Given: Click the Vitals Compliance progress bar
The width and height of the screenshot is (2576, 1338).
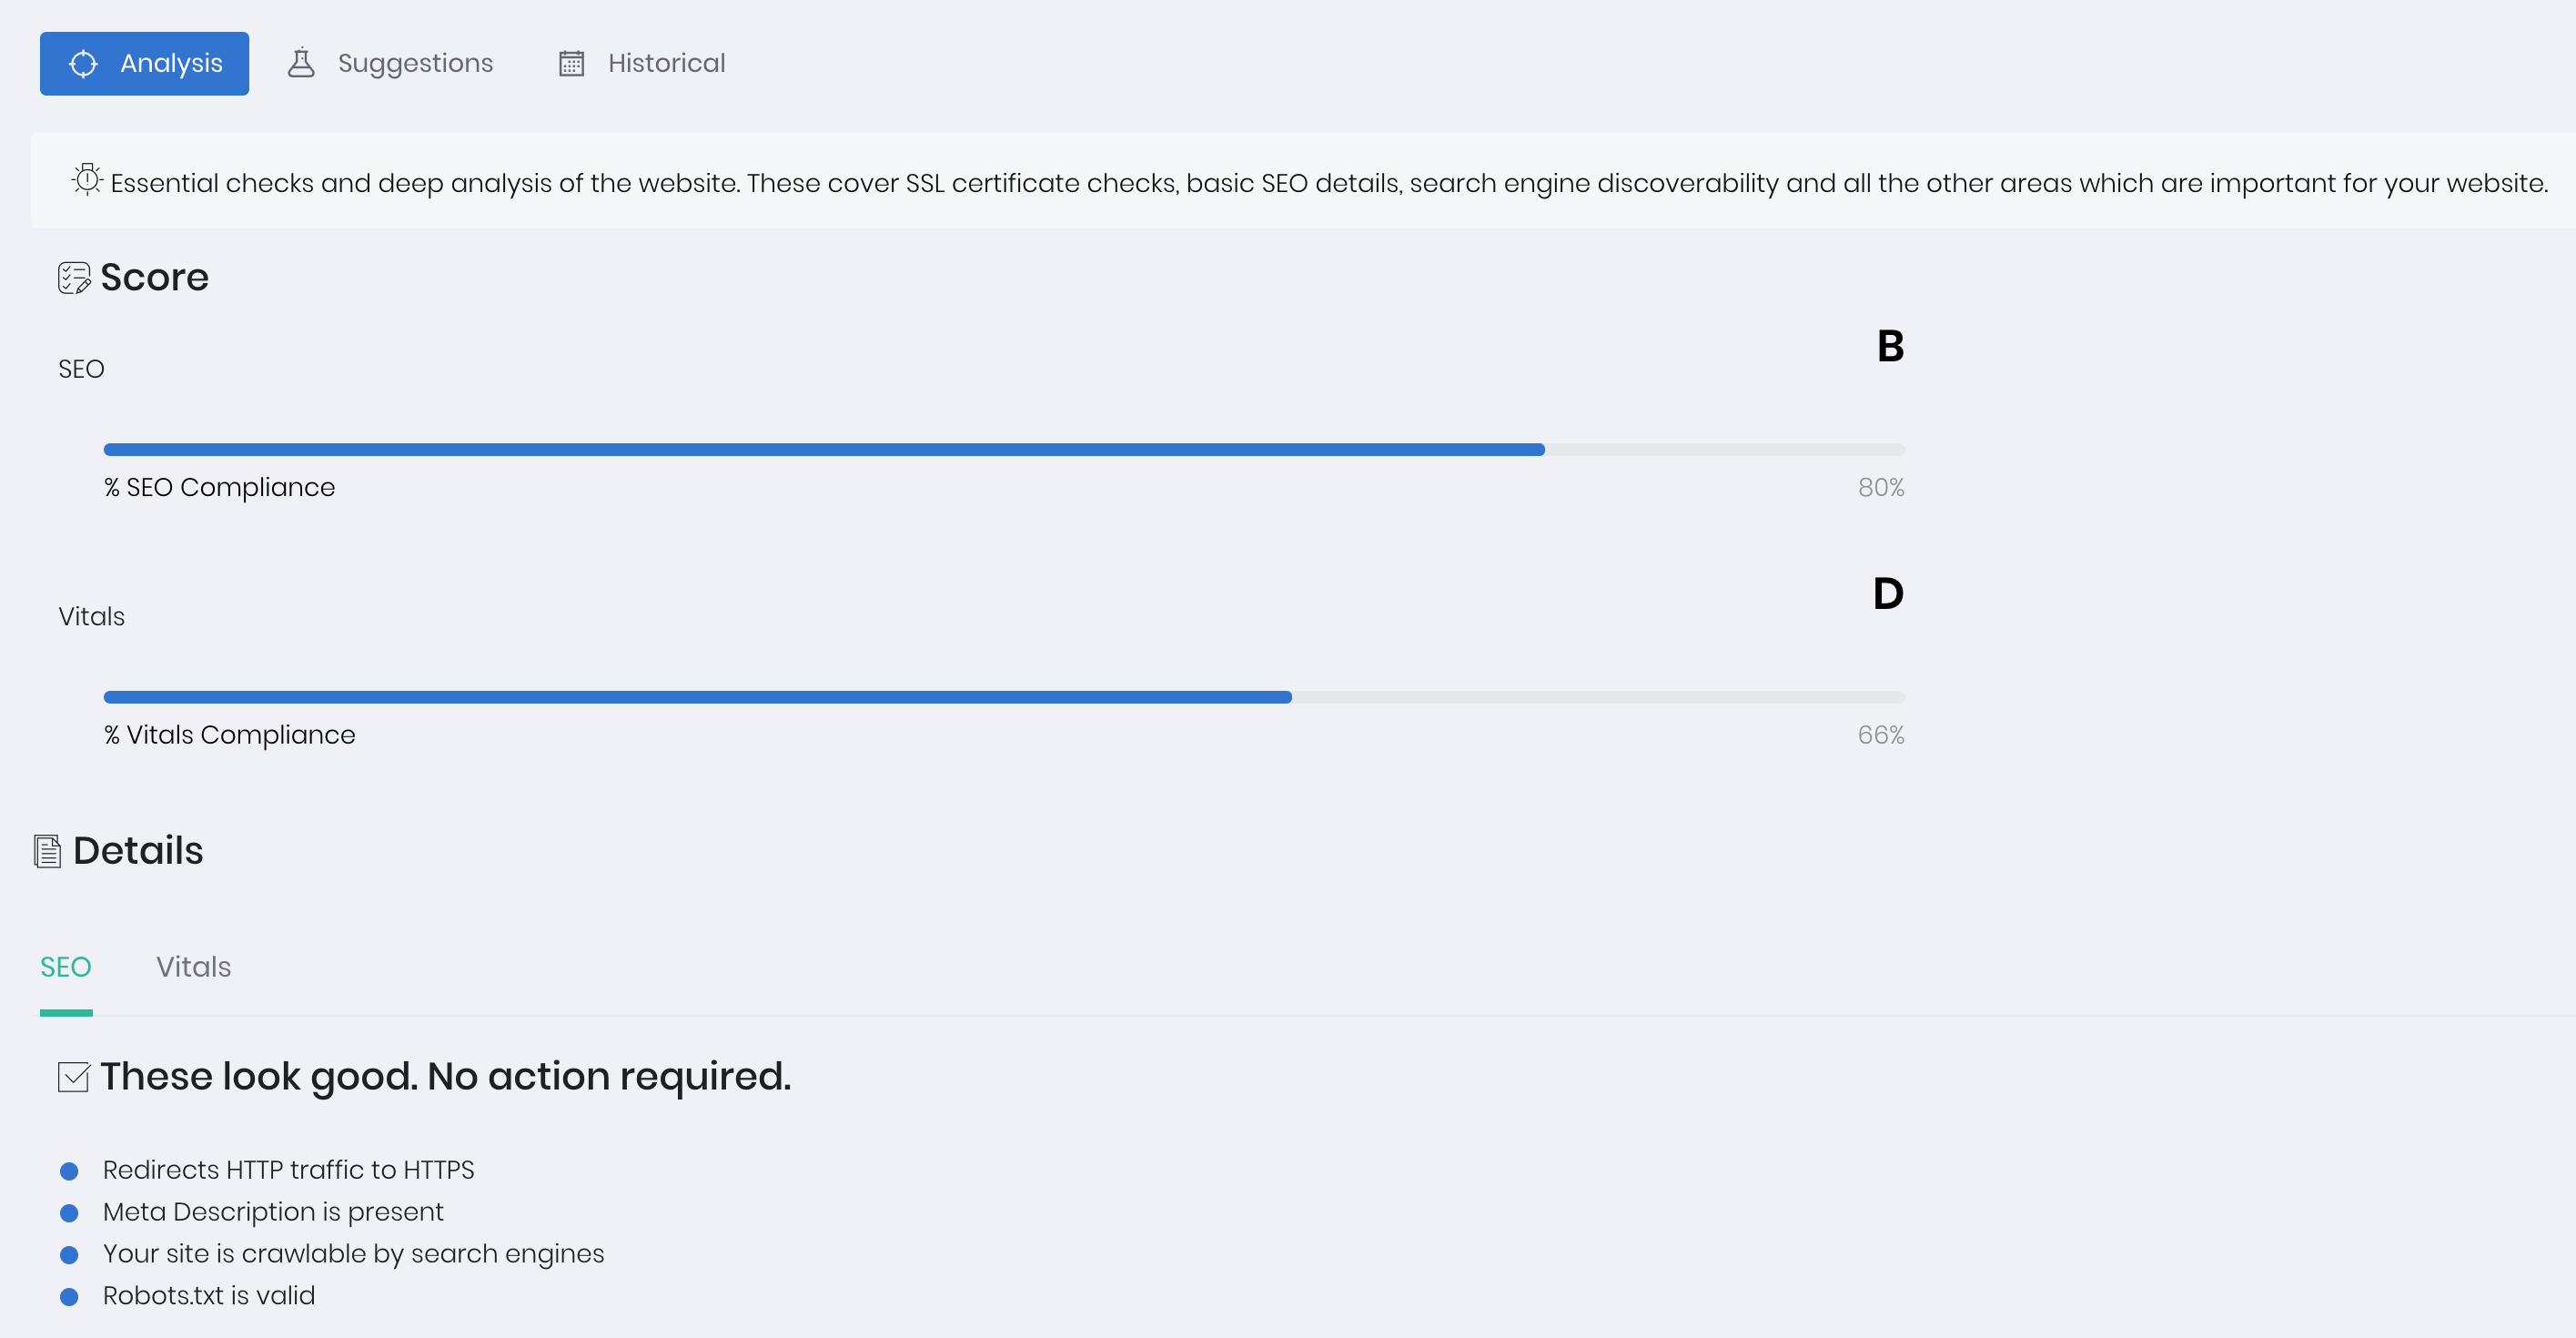Looking at the screenshot, I should pyautogui.click(x=1004, y=697).
